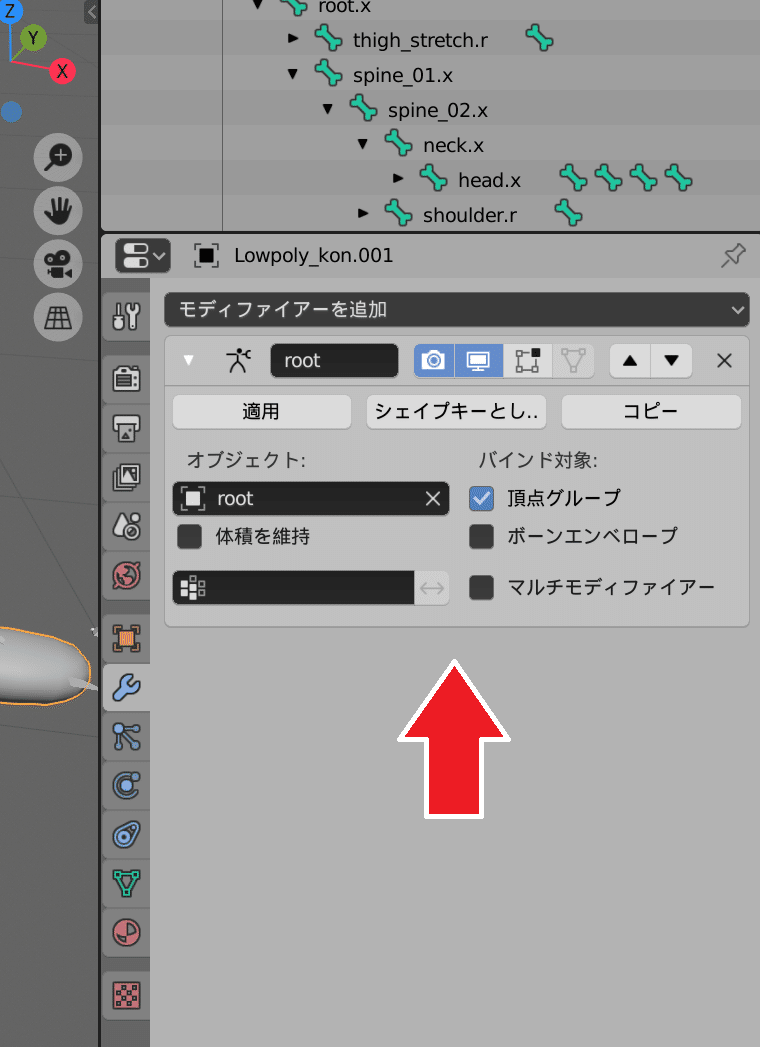Switch perspective/orthographic with the grid icon

pos(58,318)
